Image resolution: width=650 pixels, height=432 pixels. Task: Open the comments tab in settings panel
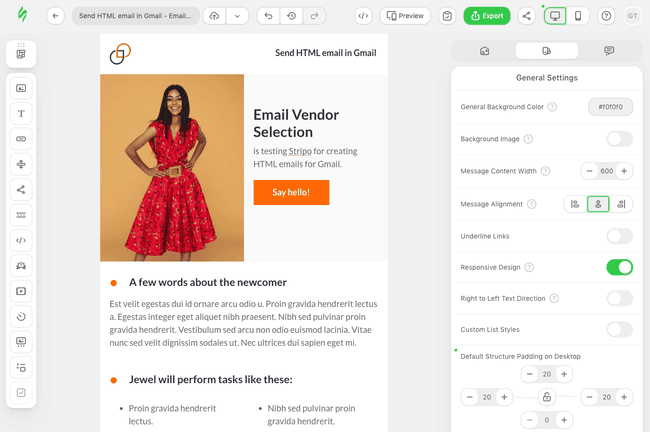[609, 51]
